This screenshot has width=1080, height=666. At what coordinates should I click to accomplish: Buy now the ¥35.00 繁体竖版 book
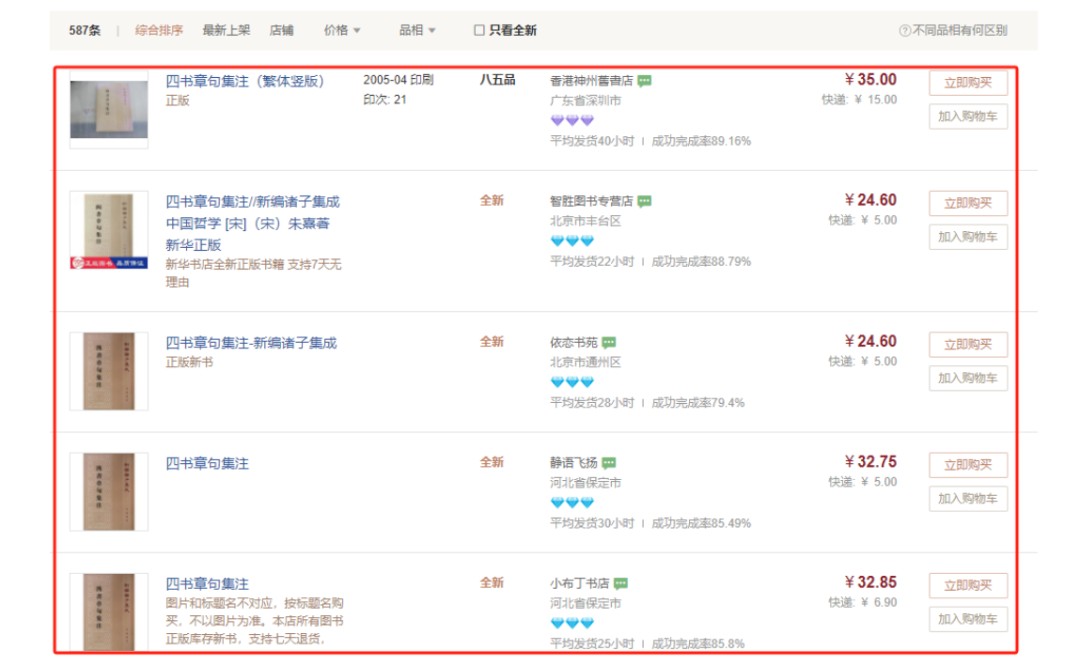click(x=967, y=83)
